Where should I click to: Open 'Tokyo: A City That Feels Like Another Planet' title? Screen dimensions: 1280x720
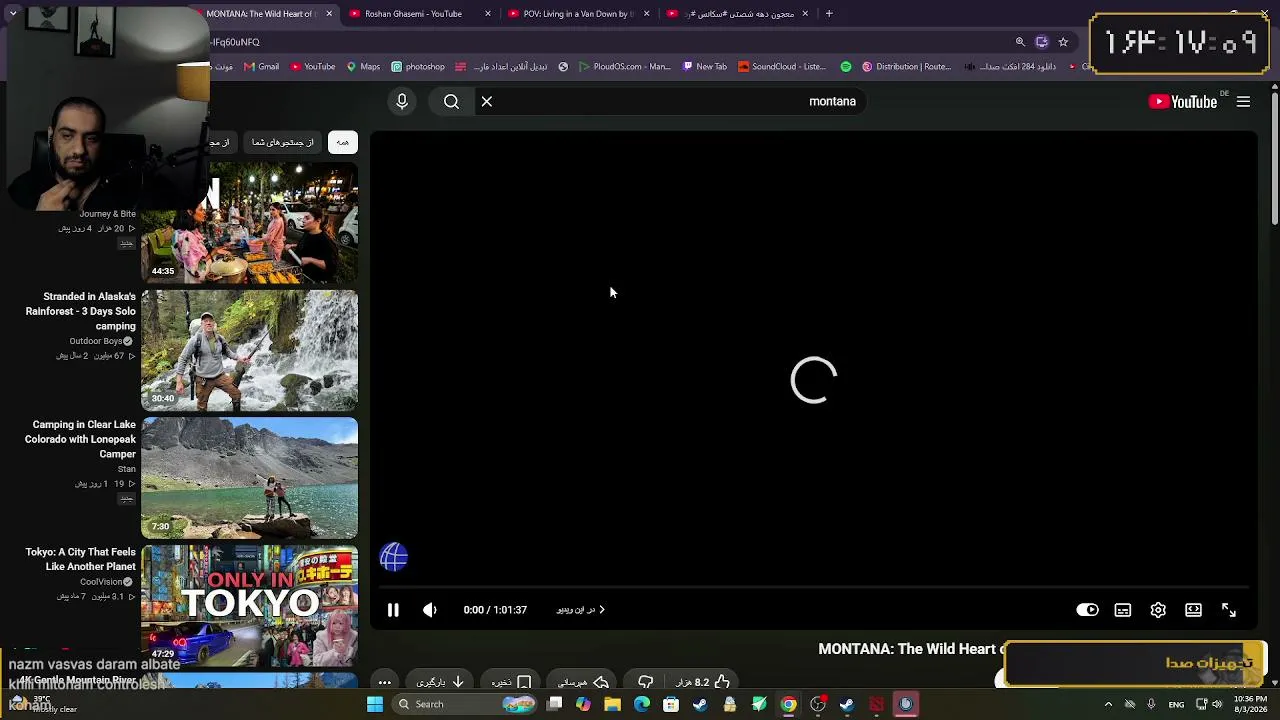click(x=81, y=559)
